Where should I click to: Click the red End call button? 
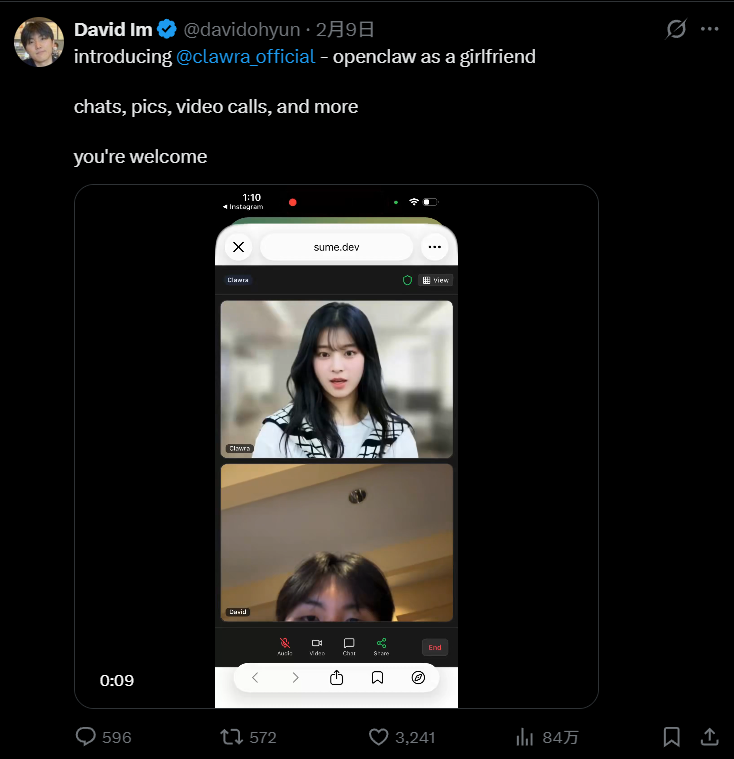coord(434,647)
